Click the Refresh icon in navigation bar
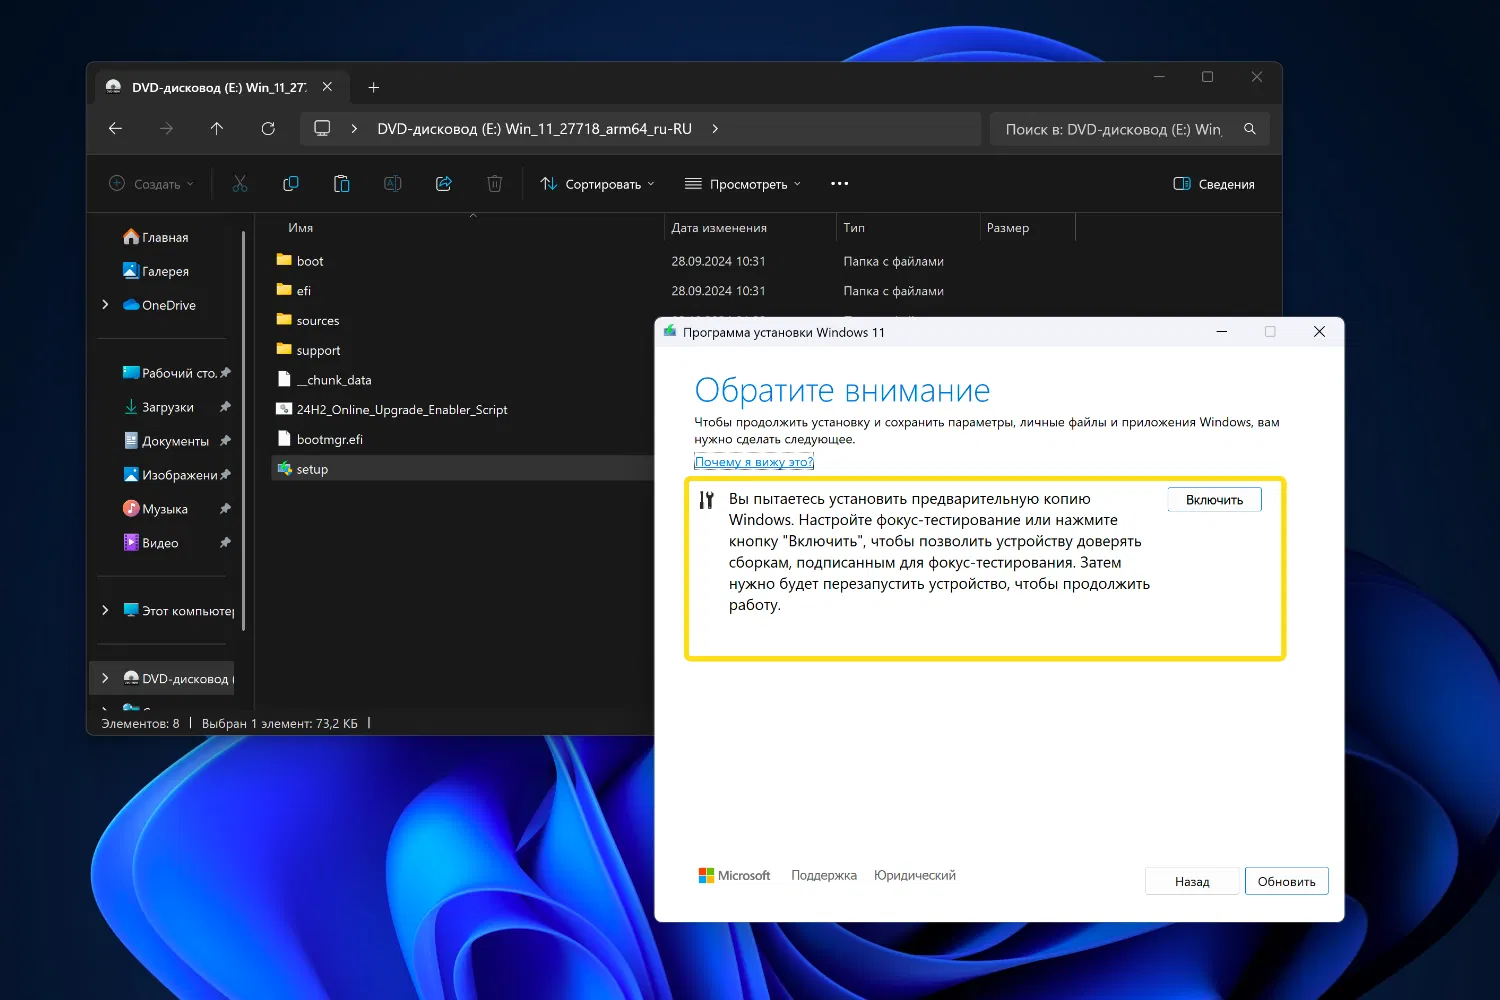 268,129
